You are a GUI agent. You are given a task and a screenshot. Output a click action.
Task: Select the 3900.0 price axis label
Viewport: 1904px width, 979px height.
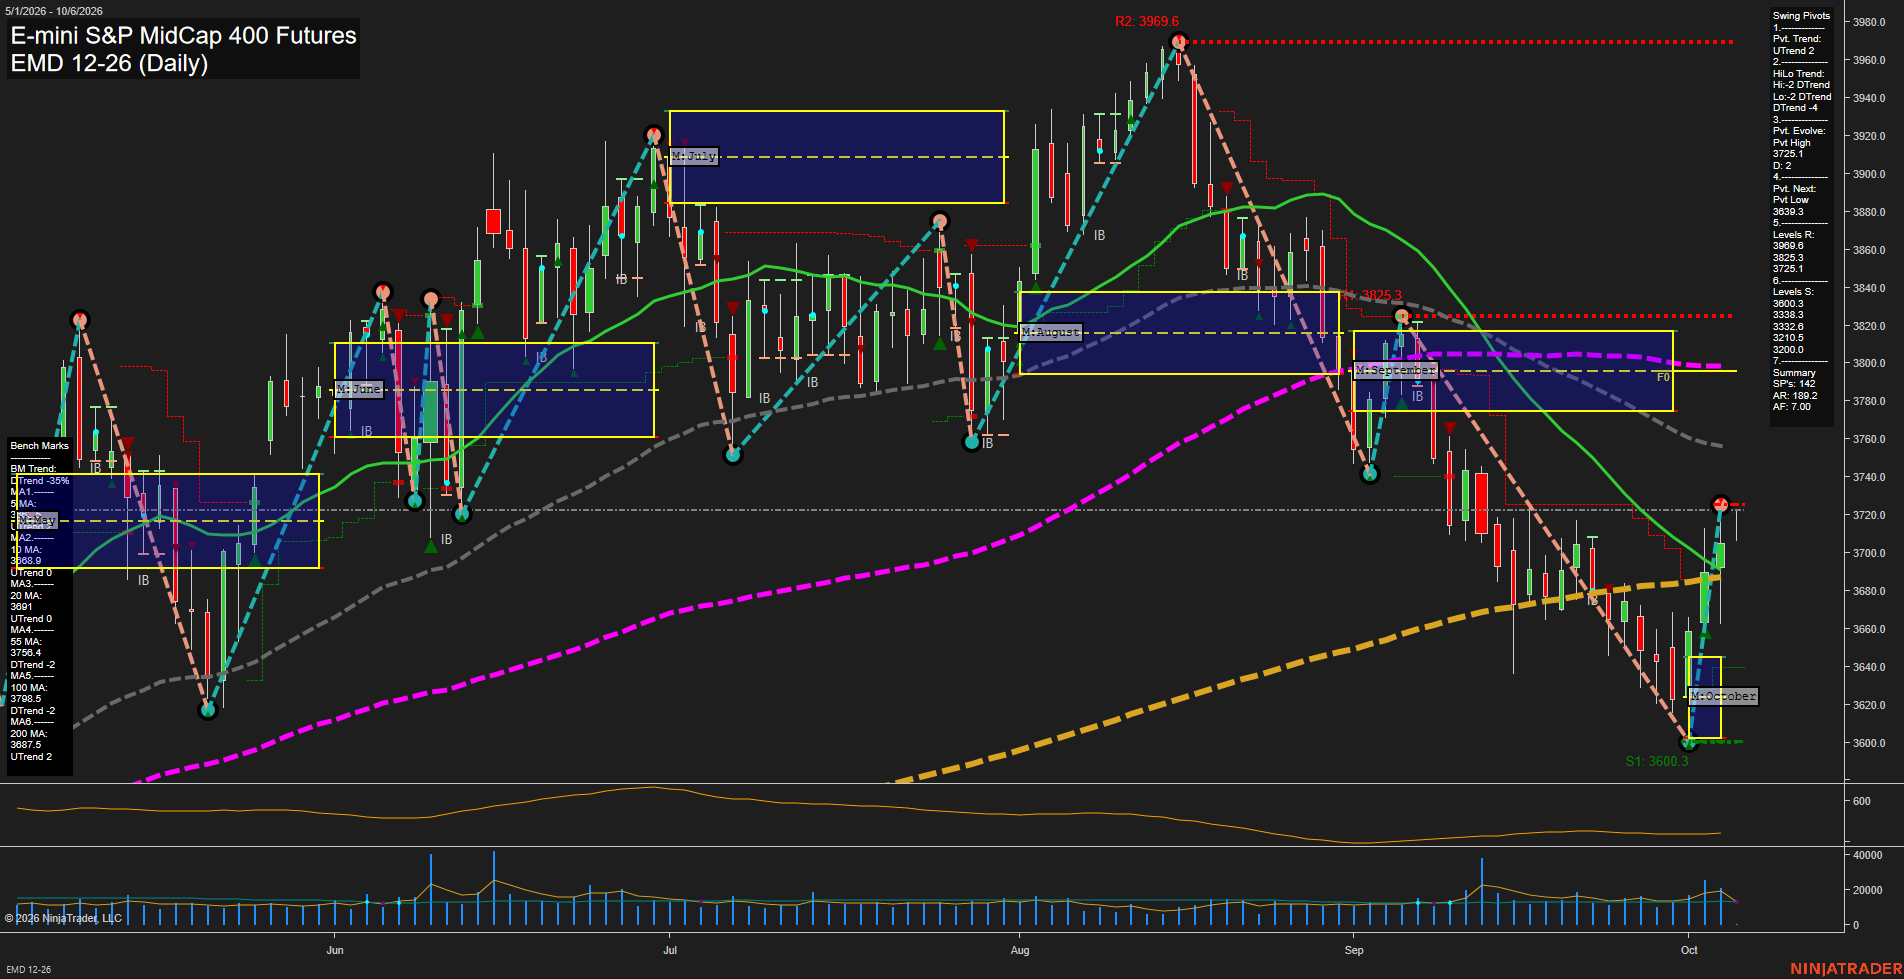tap(1869, 174)
